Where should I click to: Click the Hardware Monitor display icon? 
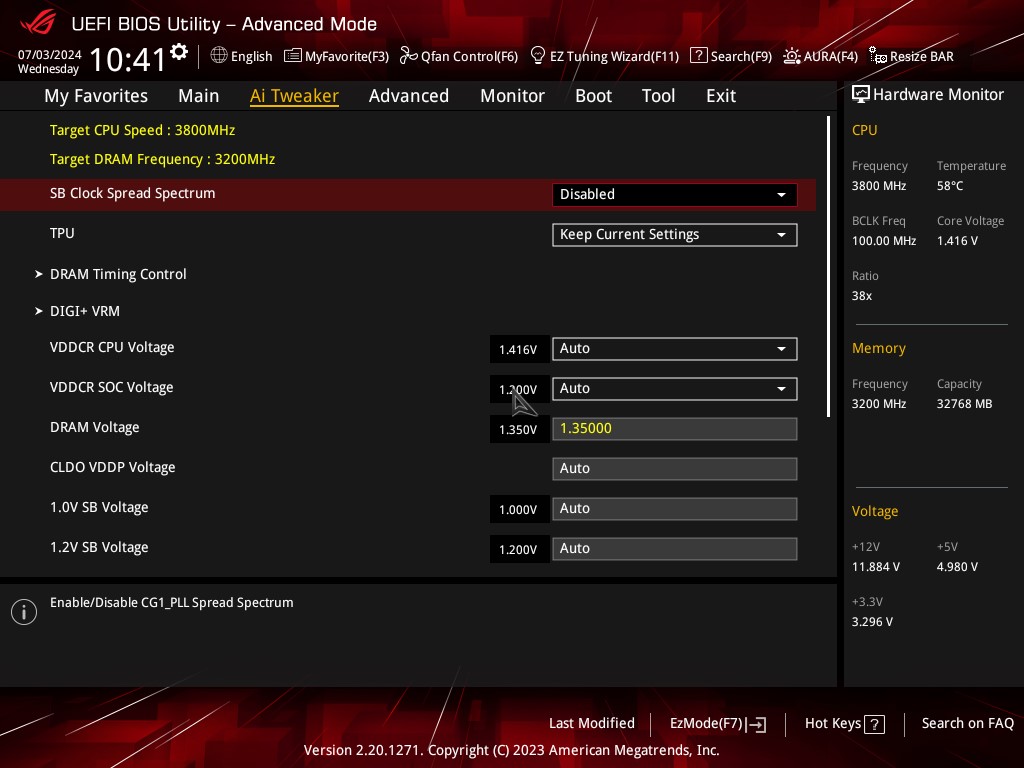[x=861, y=94]
